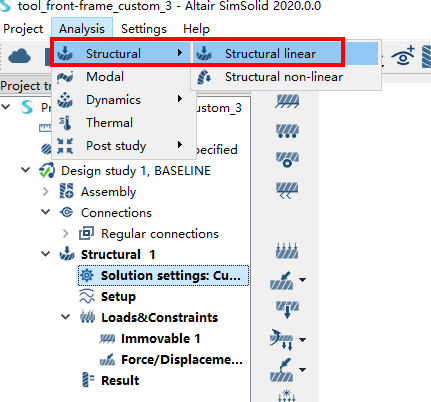Screen dimensions: 431x402
Task: Click the cloud icon in the toolbar
Action: (x=19, y=56)
